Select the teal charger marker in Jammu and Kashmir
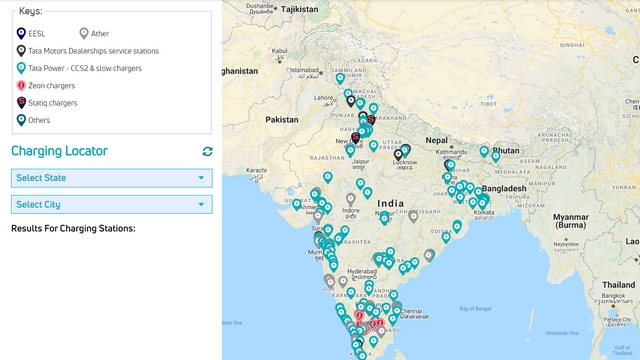 [340, 78]
